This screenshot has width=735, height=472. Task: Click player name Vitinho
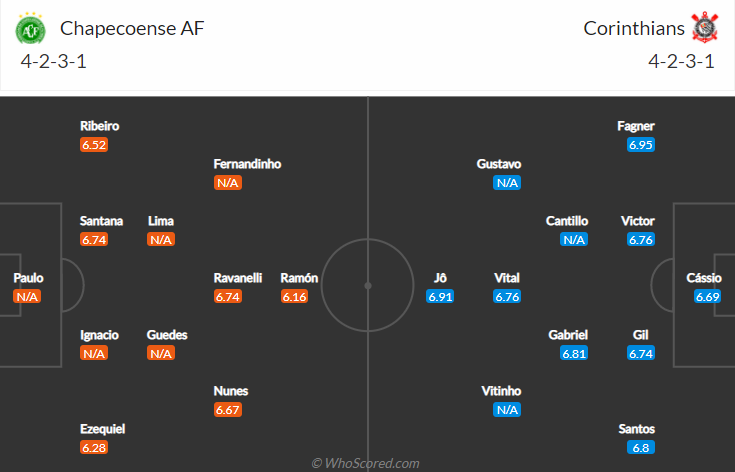coord(501,391)
